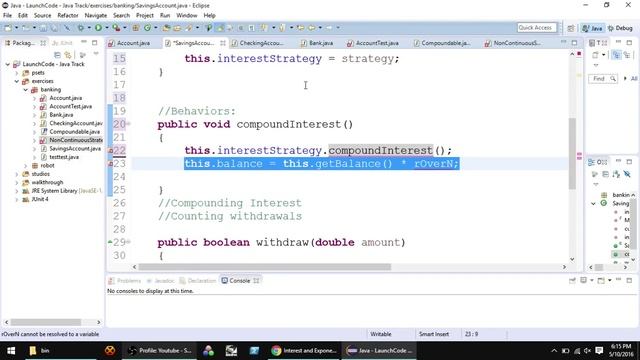Click the Debug bug icon in toolbar
Image resolution: width=640 pixels, height=360 pixels.
(x=81, y=28)
